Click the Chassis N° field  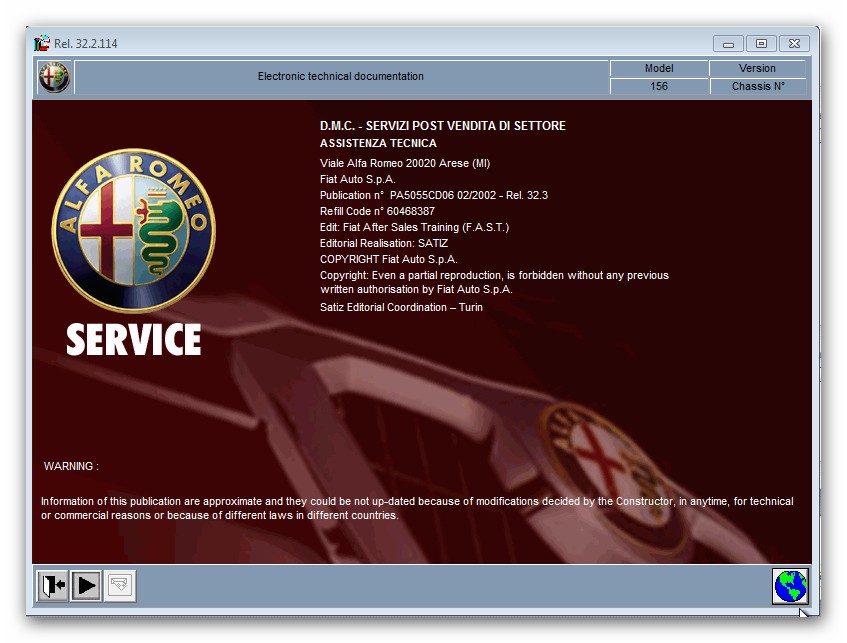(x=757, y=86)
